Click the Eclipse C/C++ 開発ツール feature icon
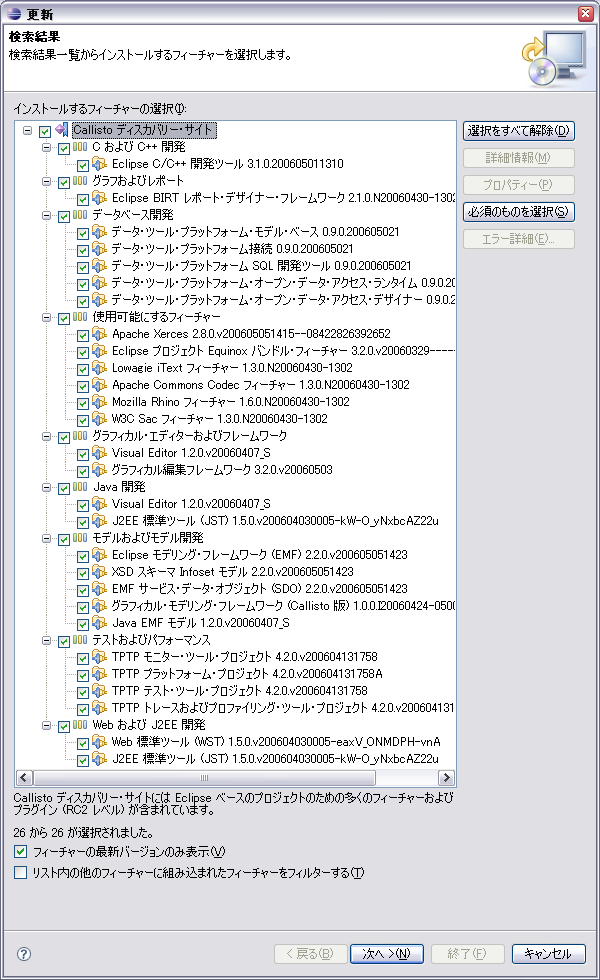This screenshot has width=600, height=980. [x=99, y=164]
